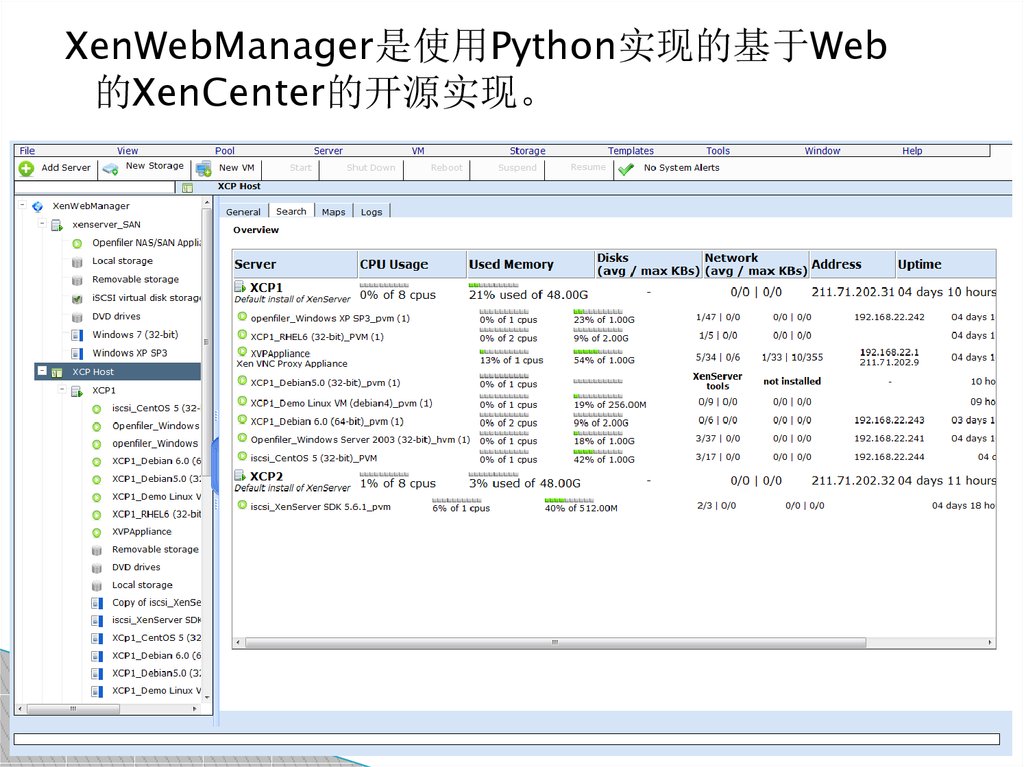Collapse the XenWebManager root tree node

tap(24, 206)
